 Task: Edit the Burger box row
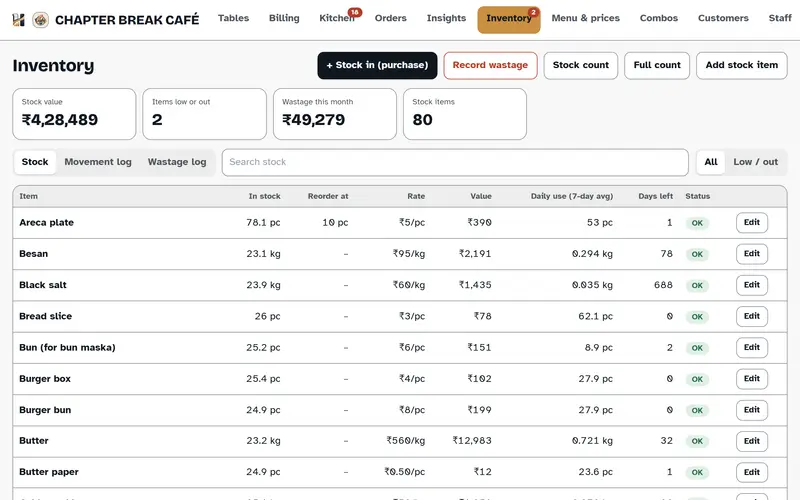pyautogui.click(x=752, y=379)
